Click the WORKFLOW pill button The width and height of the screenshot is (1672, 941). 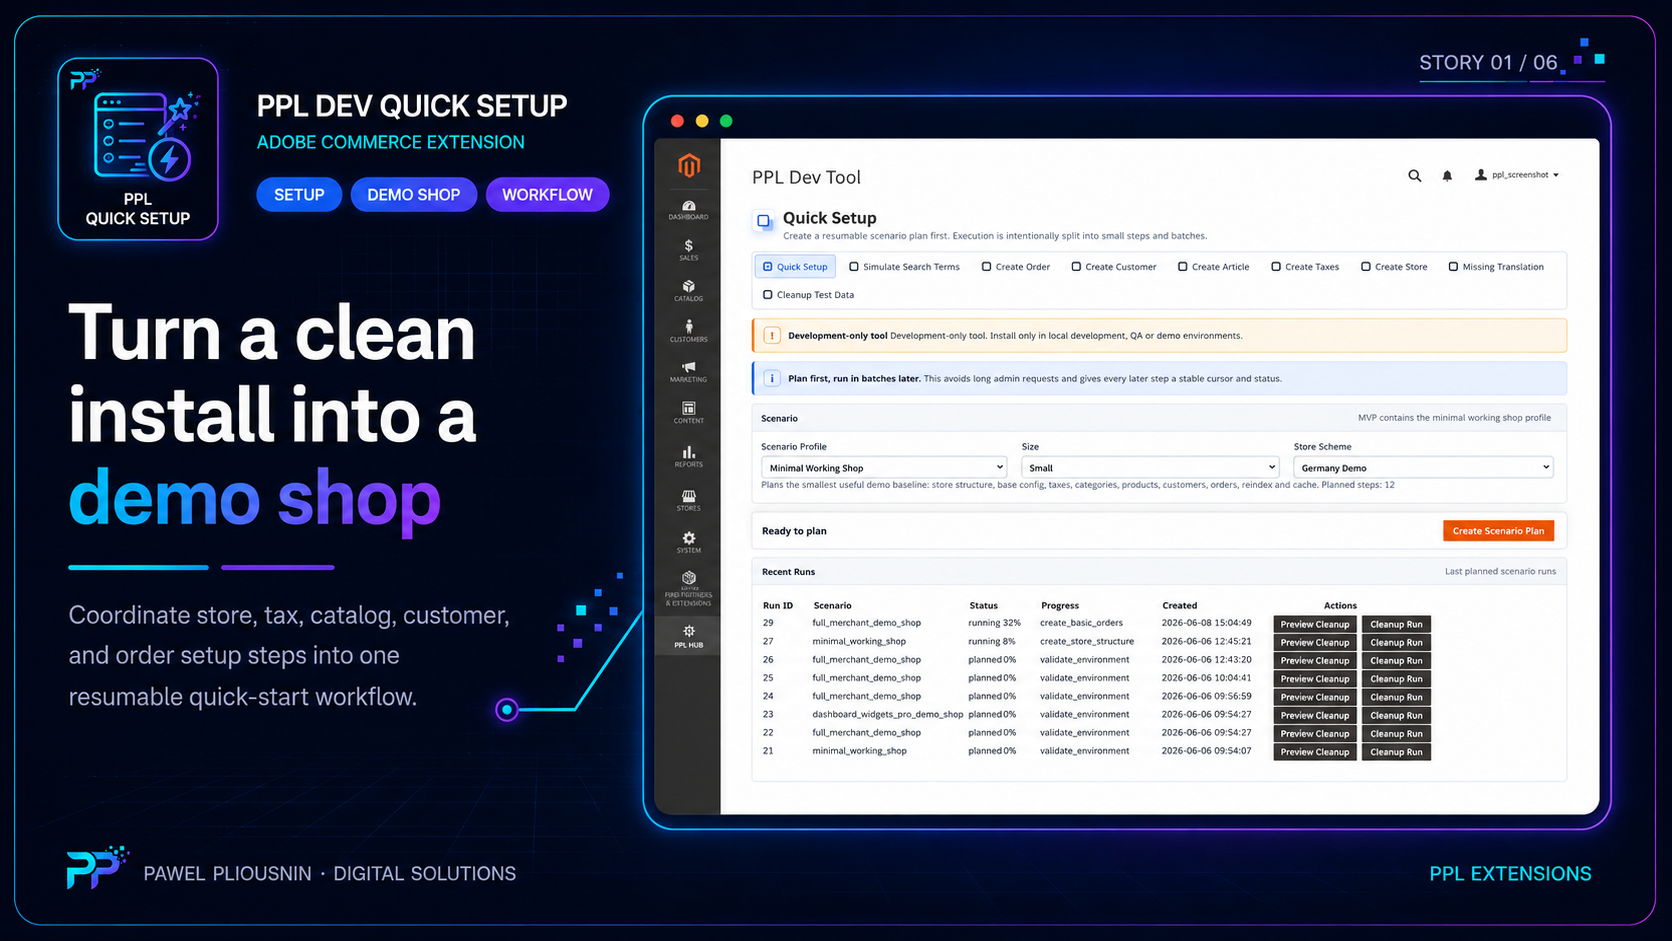[x=547, y=195]
